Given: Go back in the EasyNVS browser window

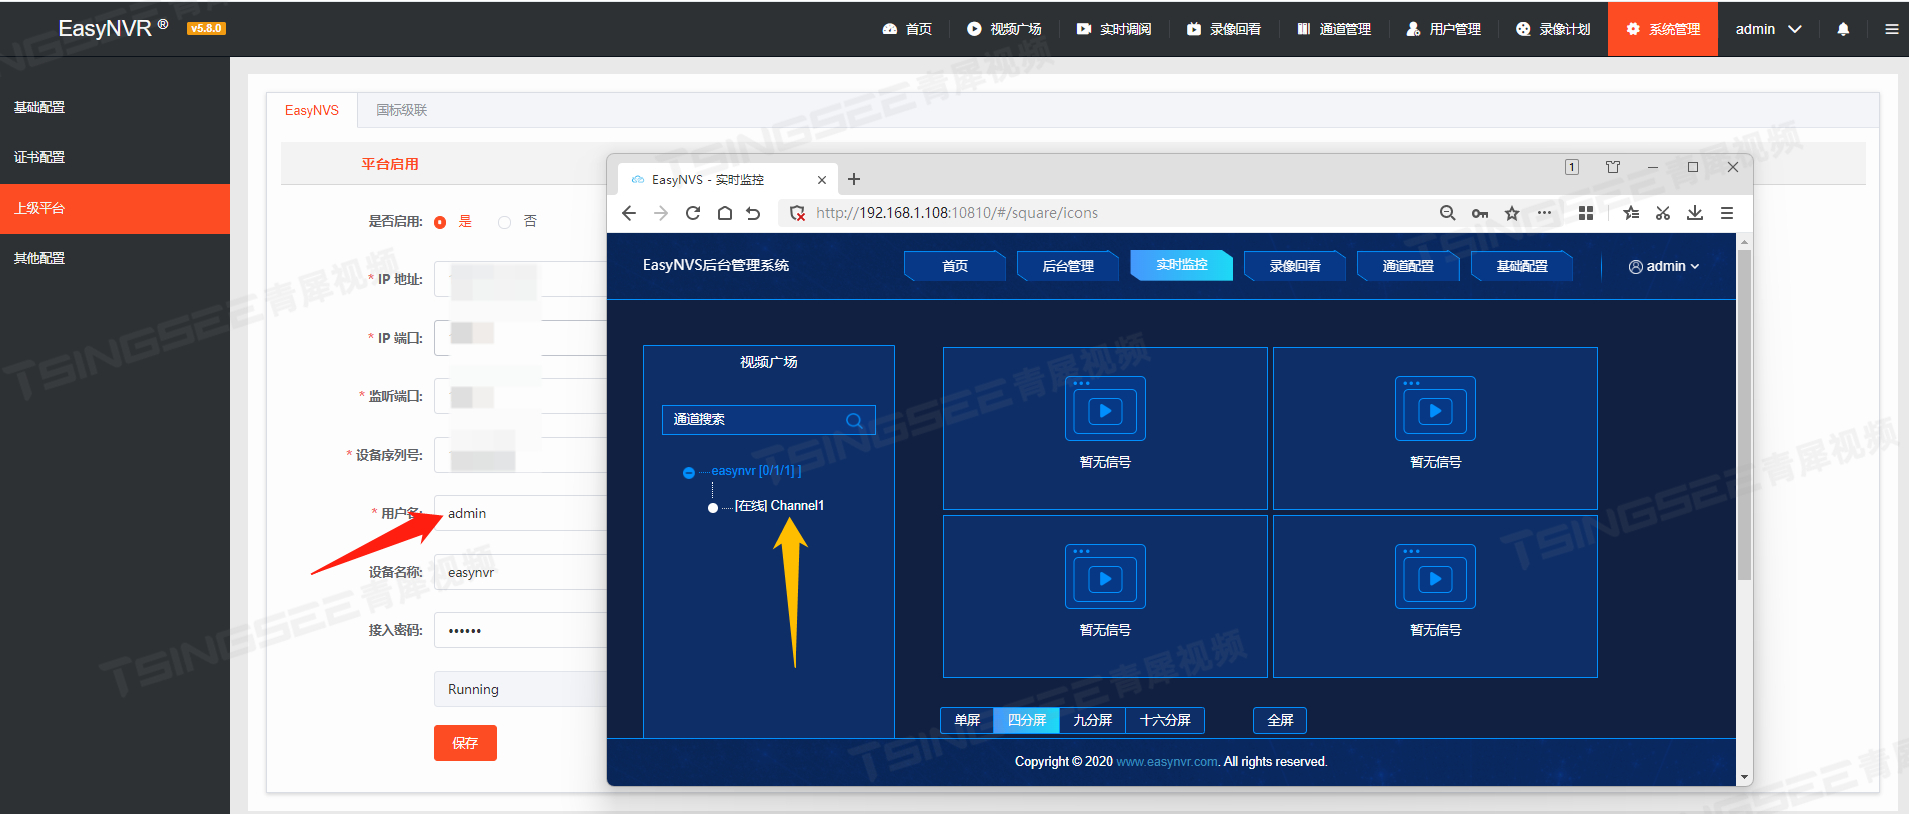Looking at the screenshot, I should [x=629, y=213].
